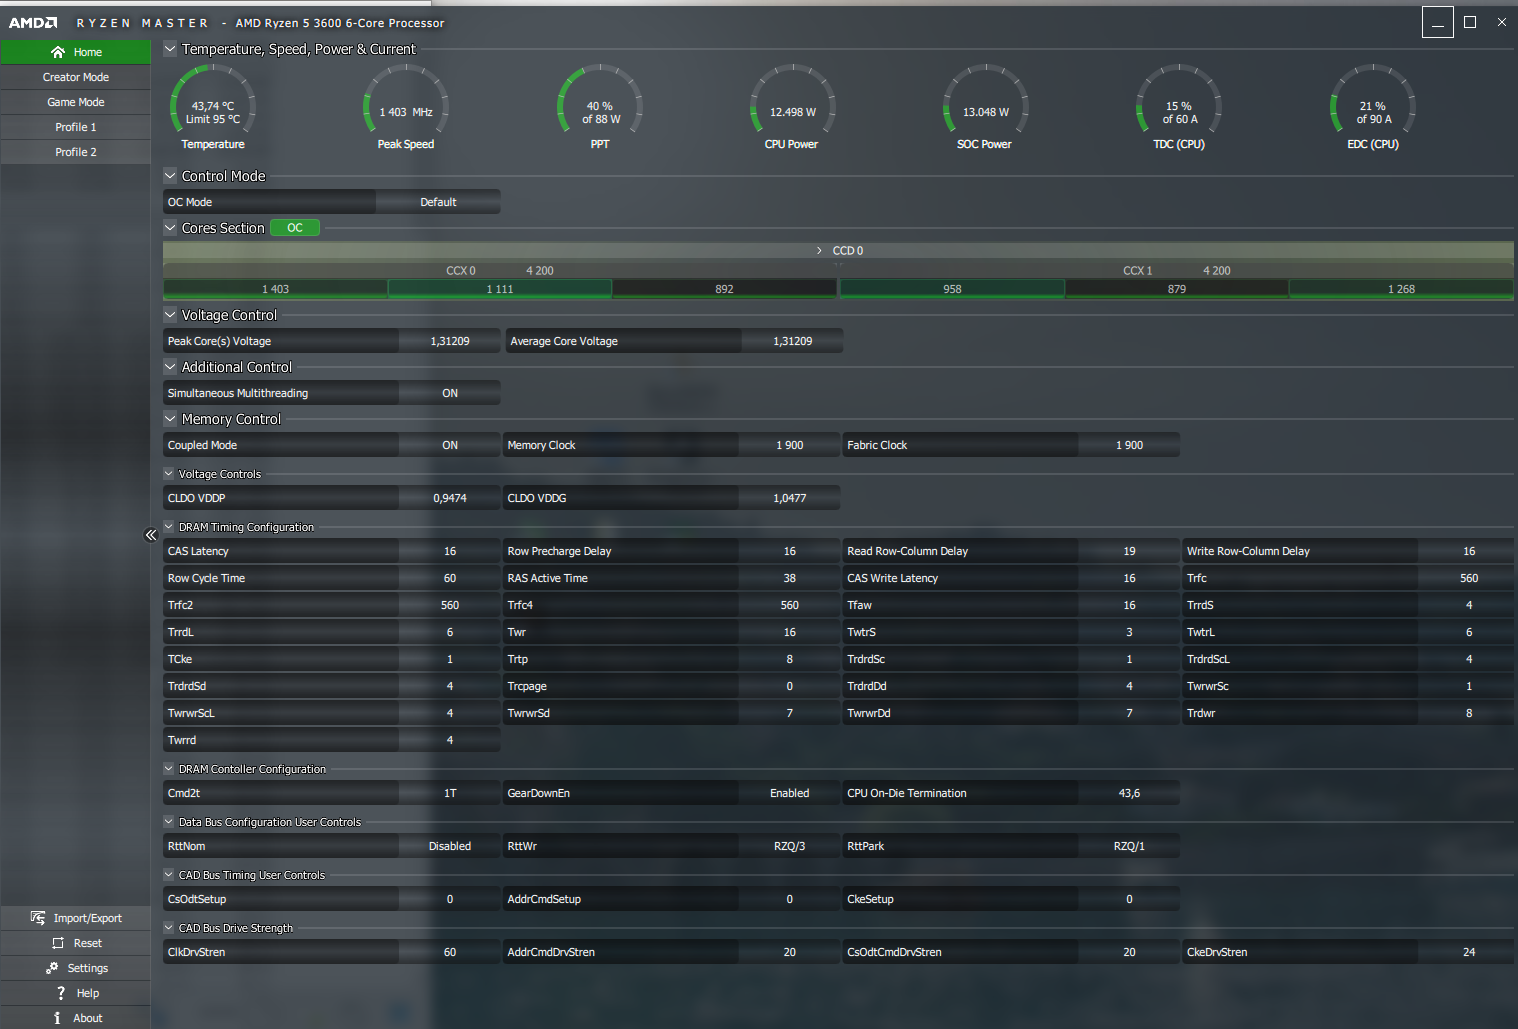Collapse Data Bus Configuration User Controls

pyautogui.click(x=169, y=822)
